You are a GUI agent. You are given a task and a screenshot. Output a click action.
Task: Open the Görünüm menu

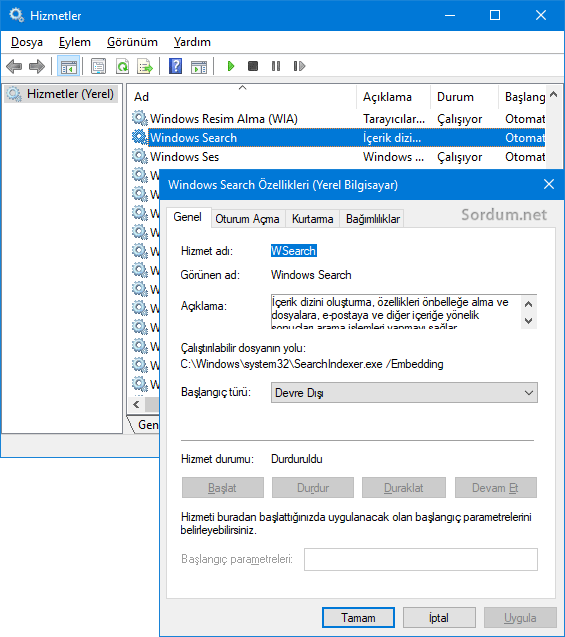point(132,42)
